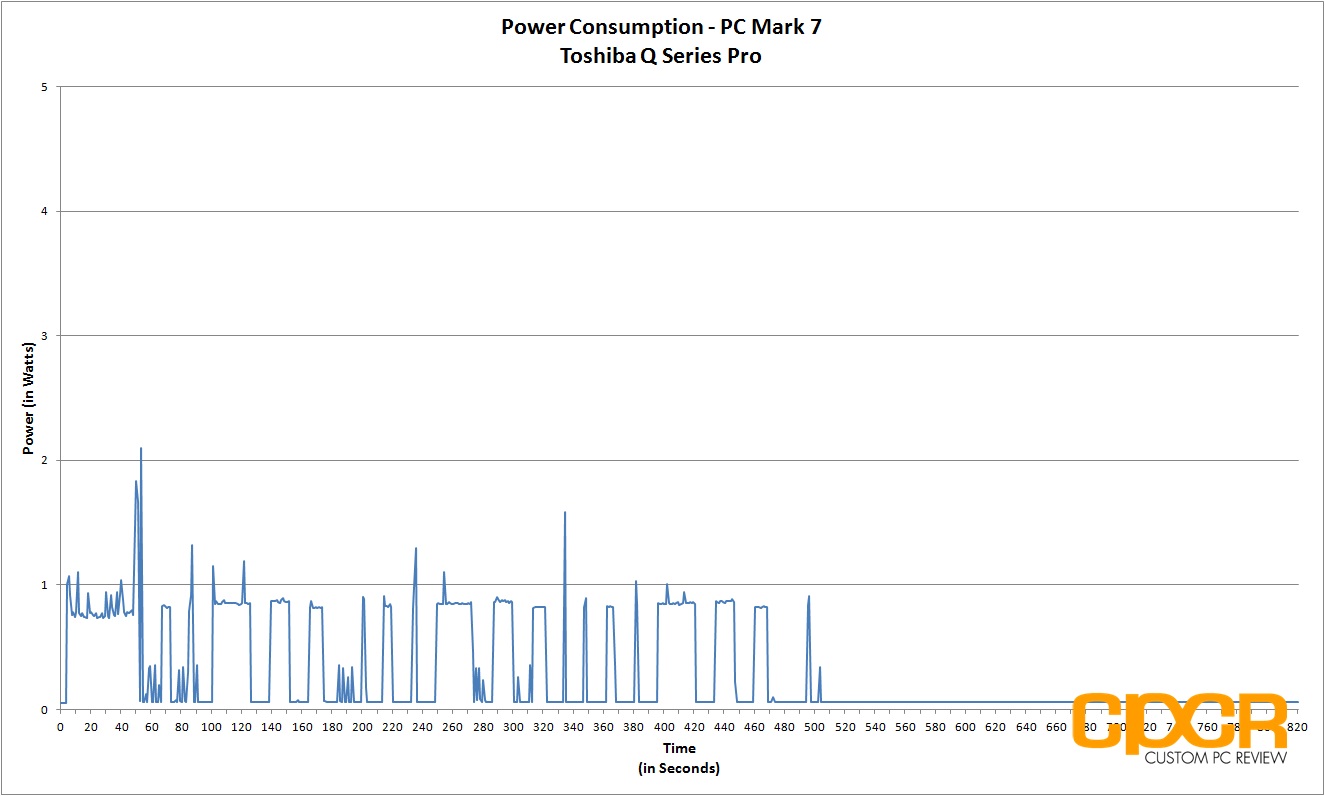Click the '(in Seconds)' axis subtitle
Viewport: 1325px width, 796px height.
pyautogui.click(x=678, y=768)
